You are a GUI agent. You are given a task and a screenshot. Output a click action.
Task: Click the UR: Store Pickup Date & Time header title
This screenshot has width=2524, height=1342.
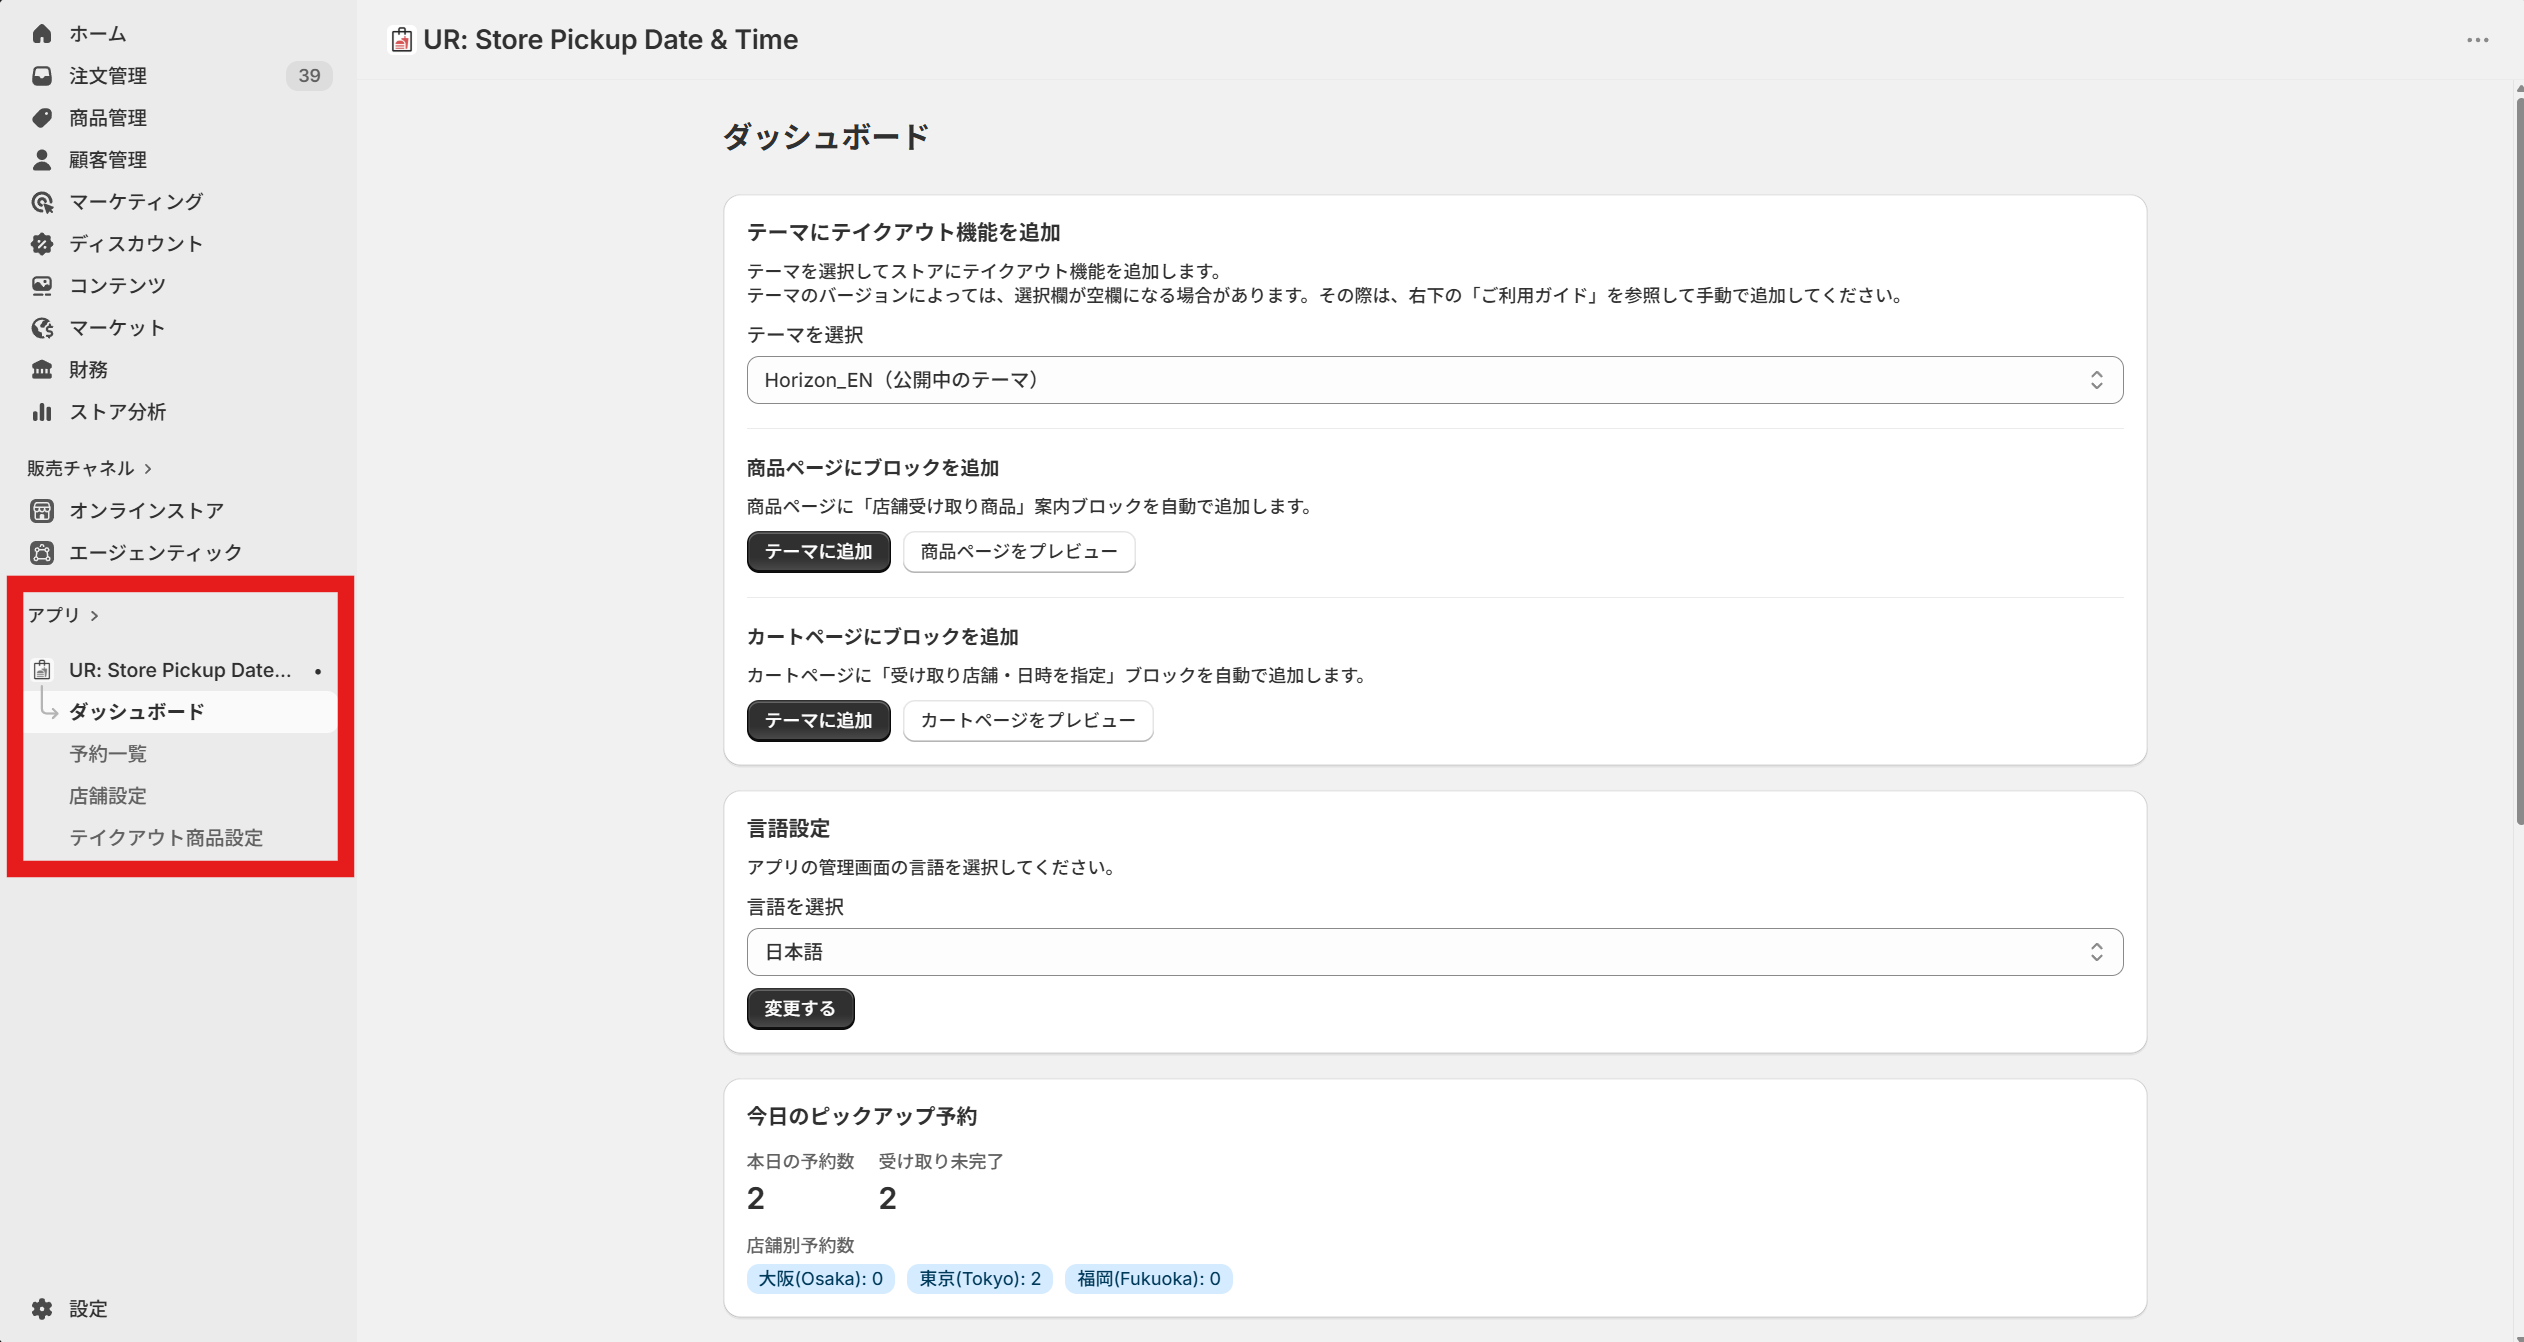[x=610, y=40]
